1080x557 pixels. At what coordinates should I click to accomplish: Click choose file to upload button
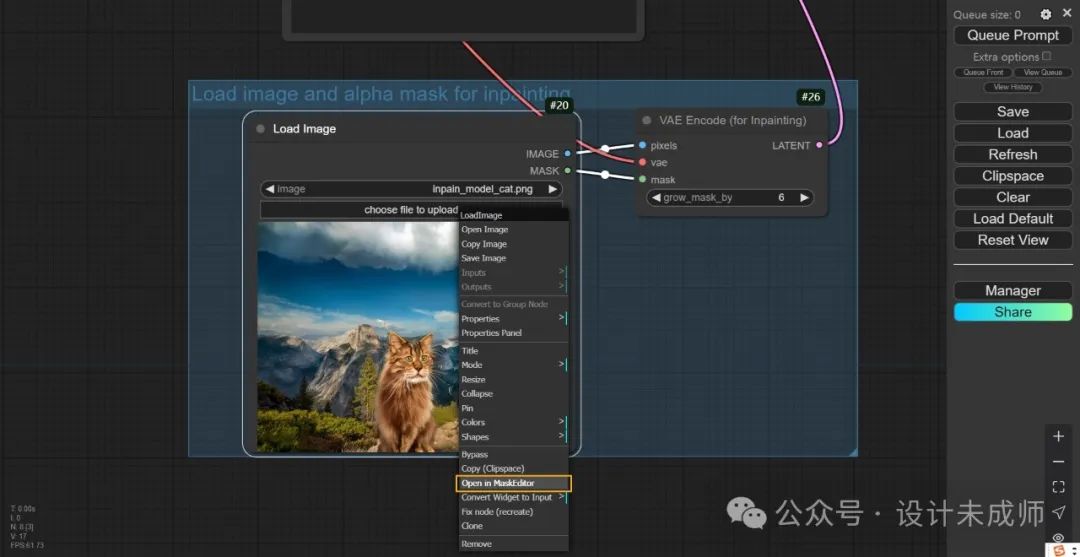(411, 209)
